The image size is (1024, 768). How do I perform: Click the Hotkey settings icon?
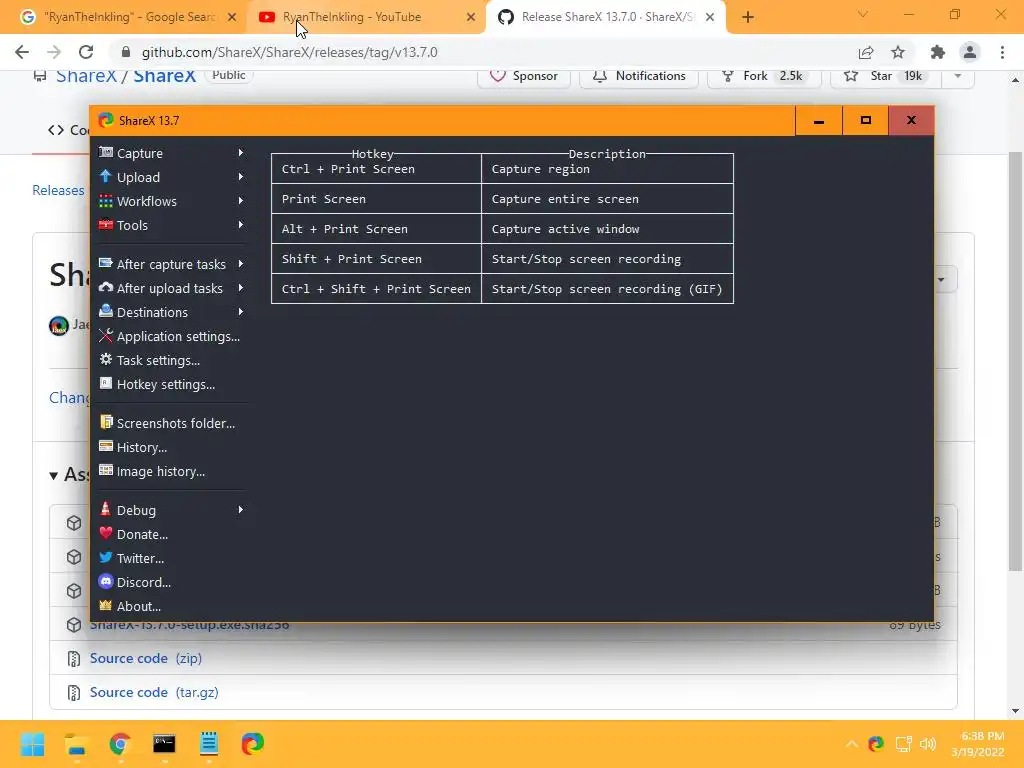pos(106,383)
